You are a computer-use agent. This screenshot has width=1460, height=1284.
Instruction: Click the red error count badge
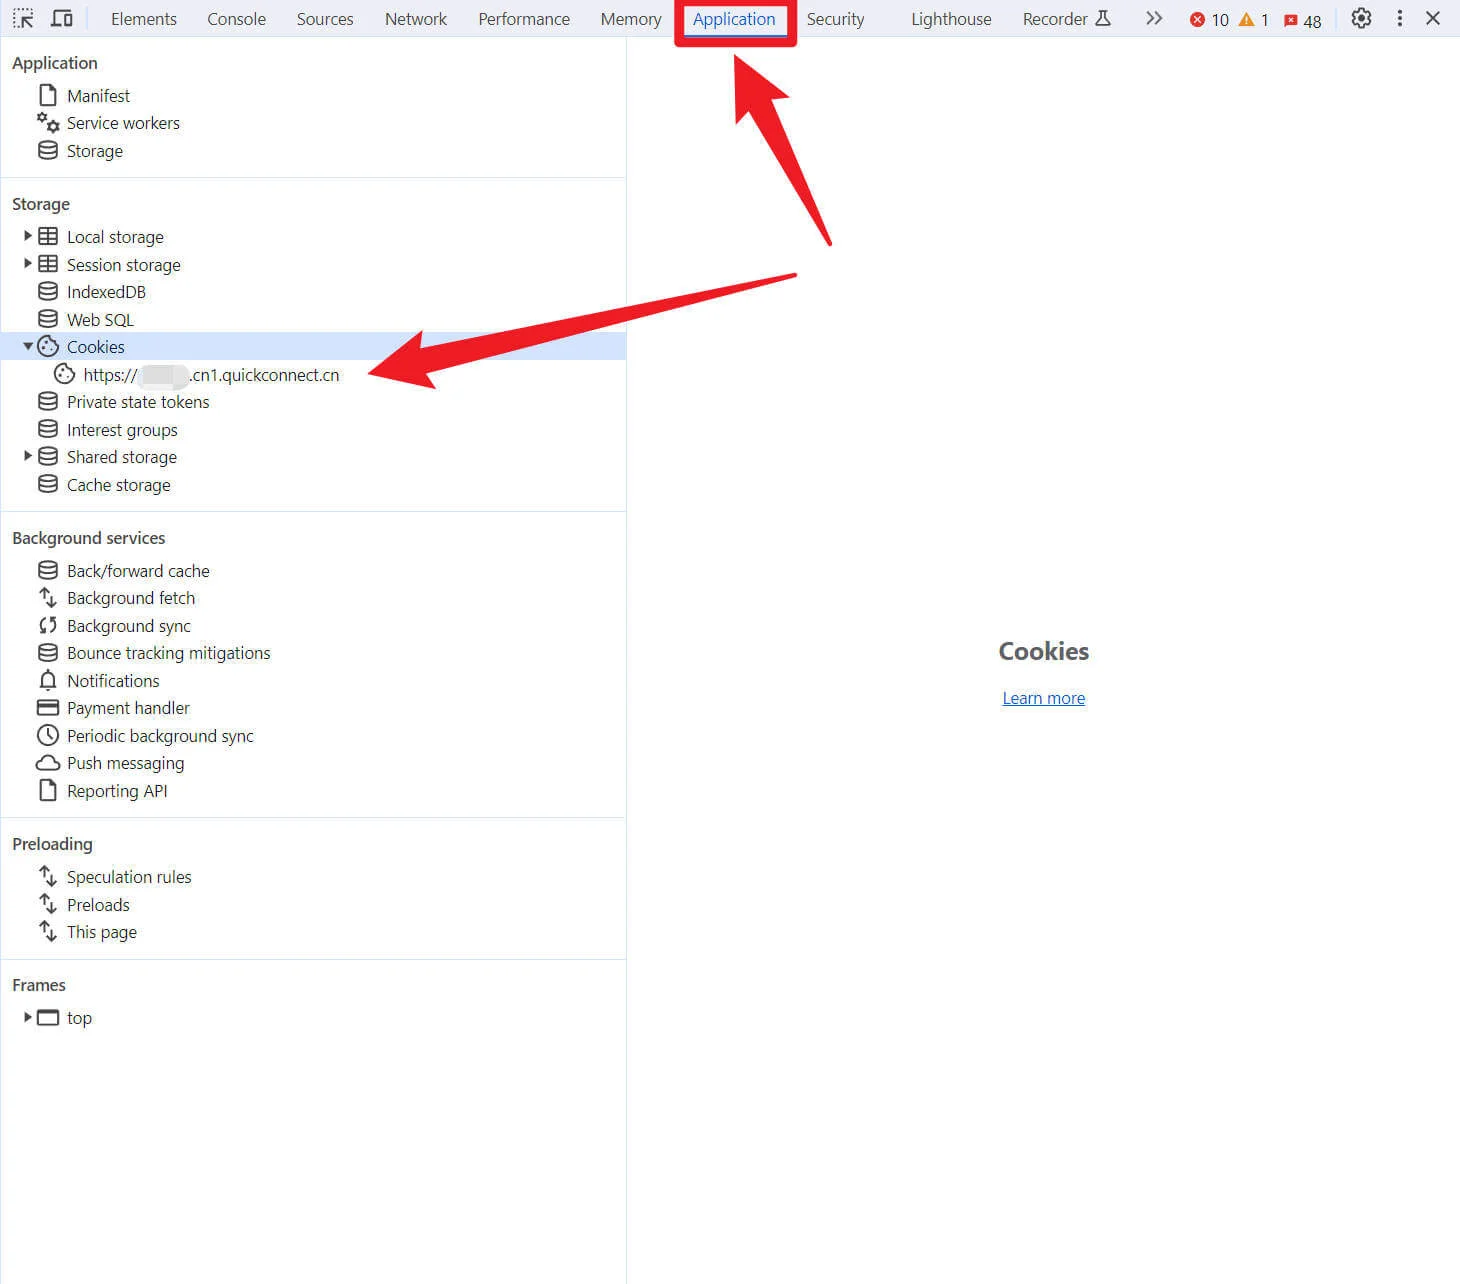click(1209, 20)
